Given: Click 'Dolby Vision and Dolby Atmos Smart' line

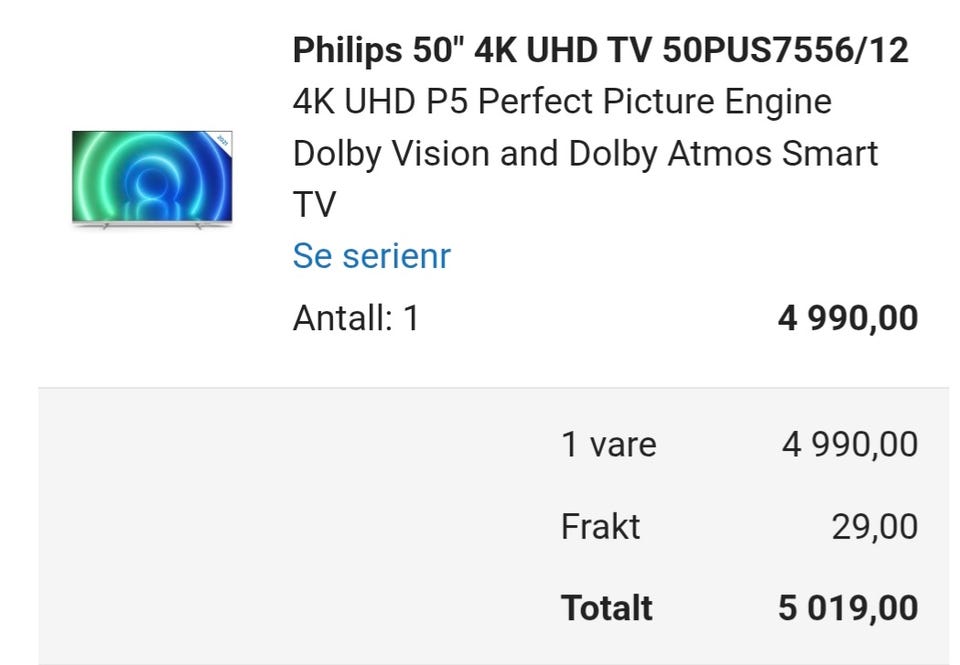Looking at the screenshot, I should tap(585, 153).
